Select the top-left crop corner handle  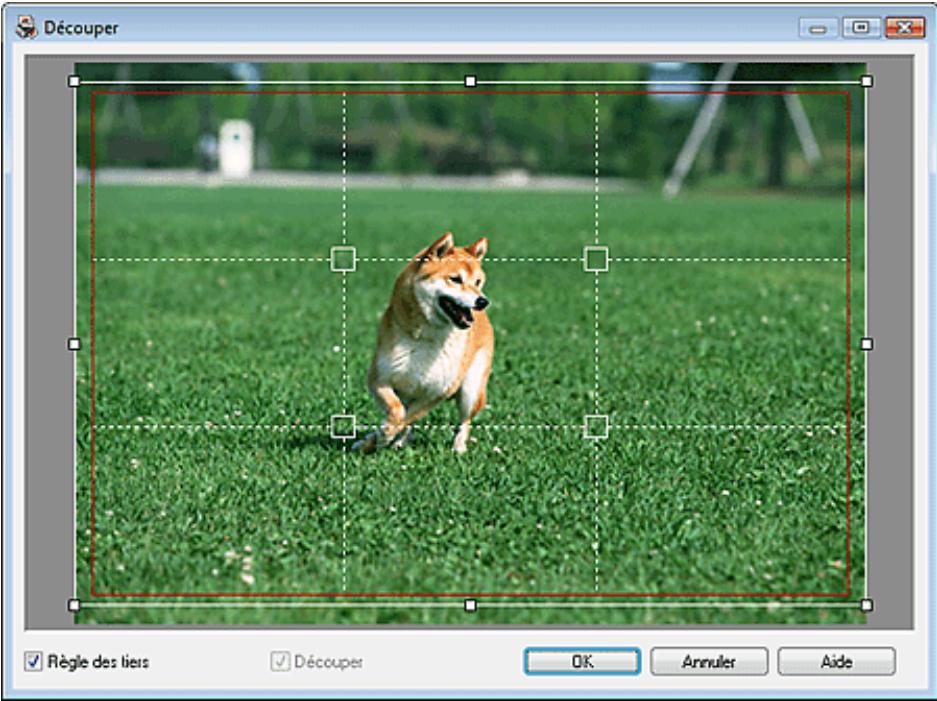pos(74,81)
